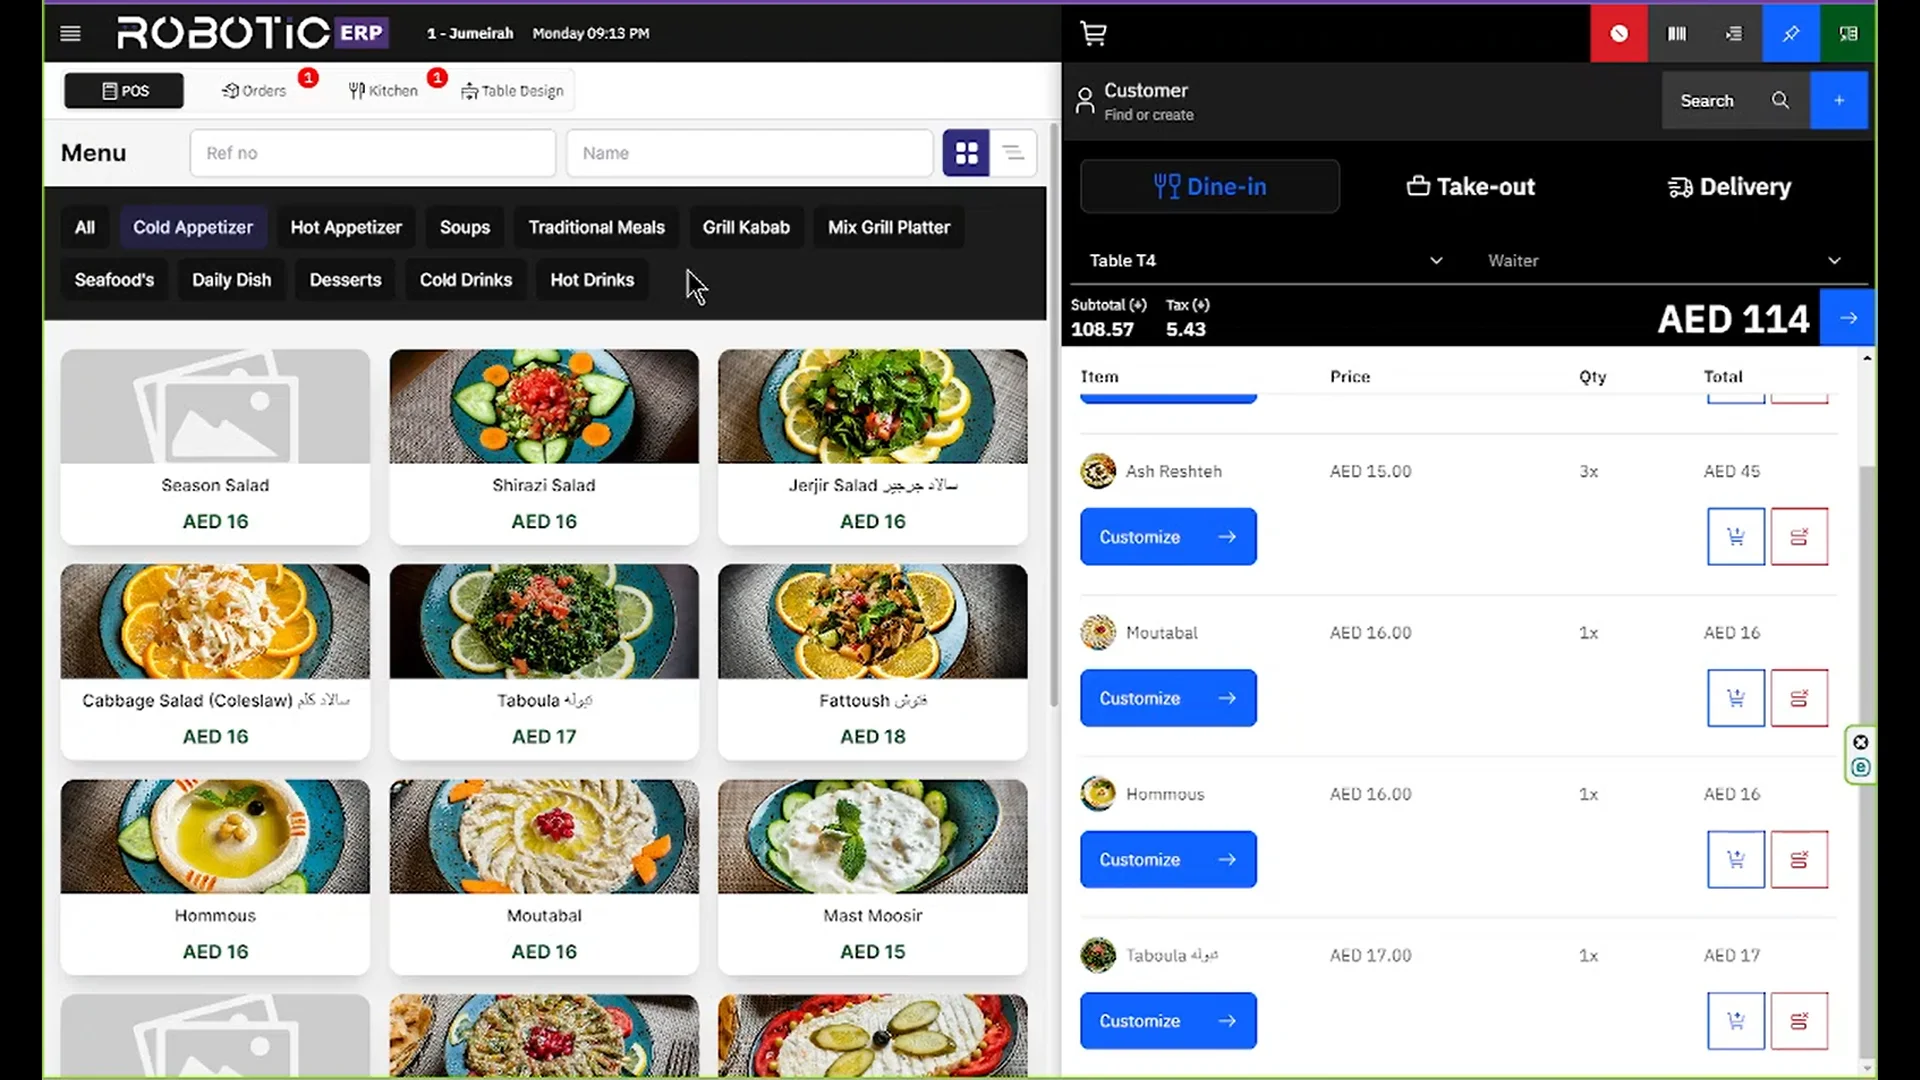
Task: Add Jerjir Salad to order
Action: pos(873,447)
